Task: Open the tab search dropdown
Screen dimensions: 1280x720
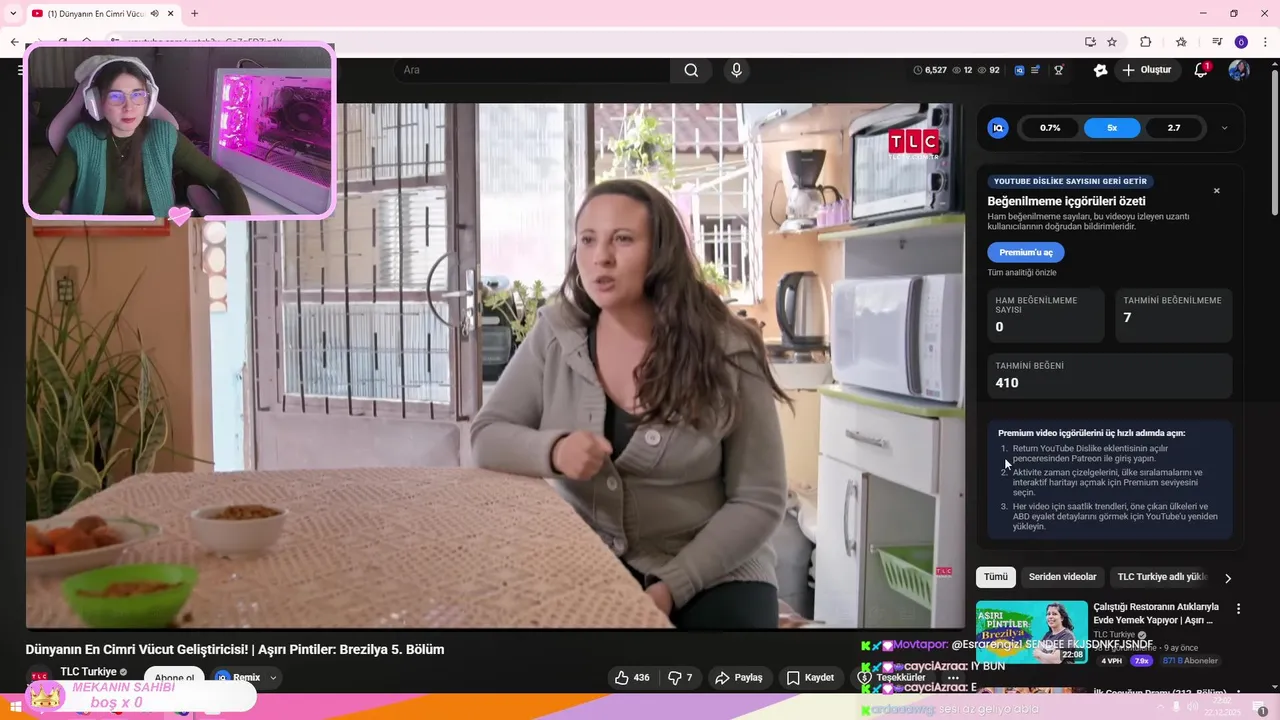Action: (x=13, y=13)
